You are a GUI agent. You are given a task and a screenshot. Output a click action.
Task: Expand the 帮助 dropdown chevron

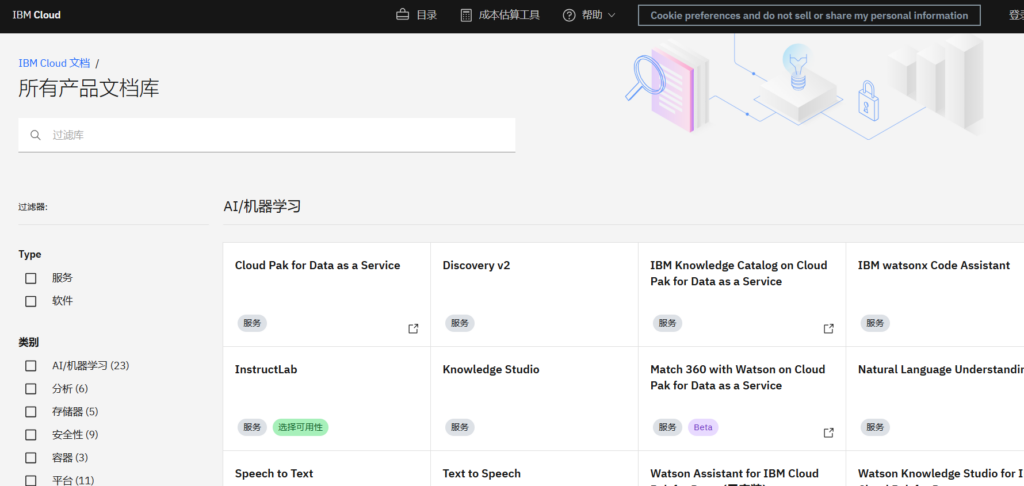pyautogui.click(x=612, y=15)
